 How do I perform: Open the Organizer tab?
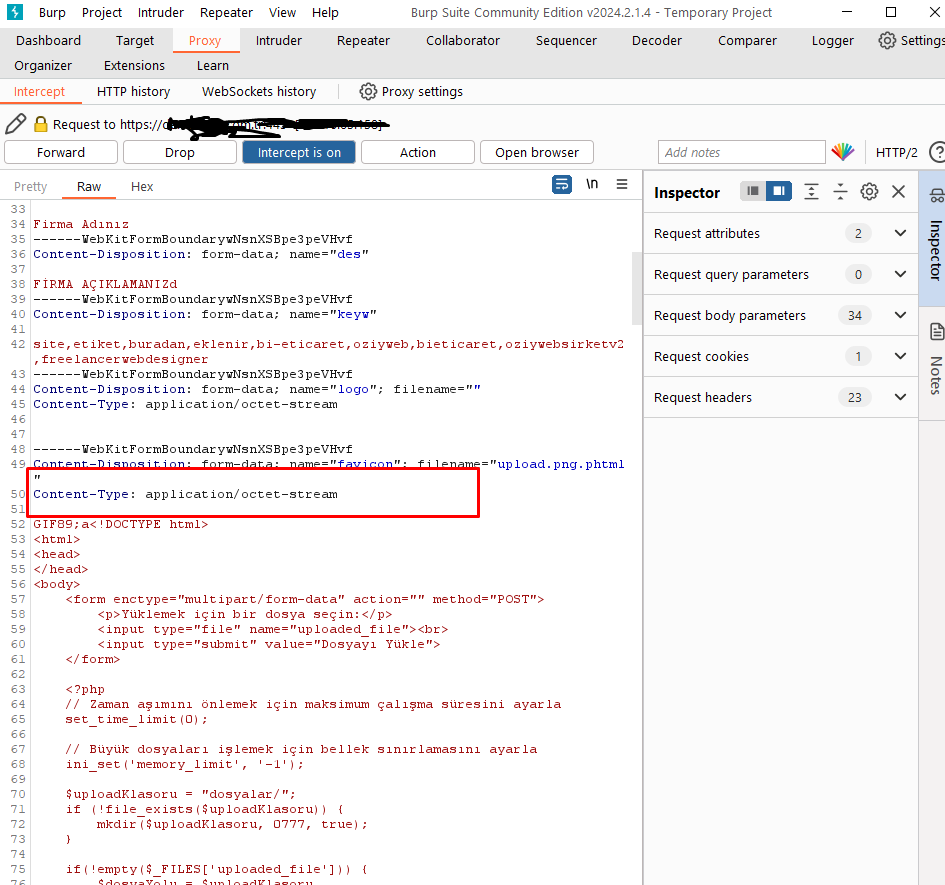coord(43,65)
